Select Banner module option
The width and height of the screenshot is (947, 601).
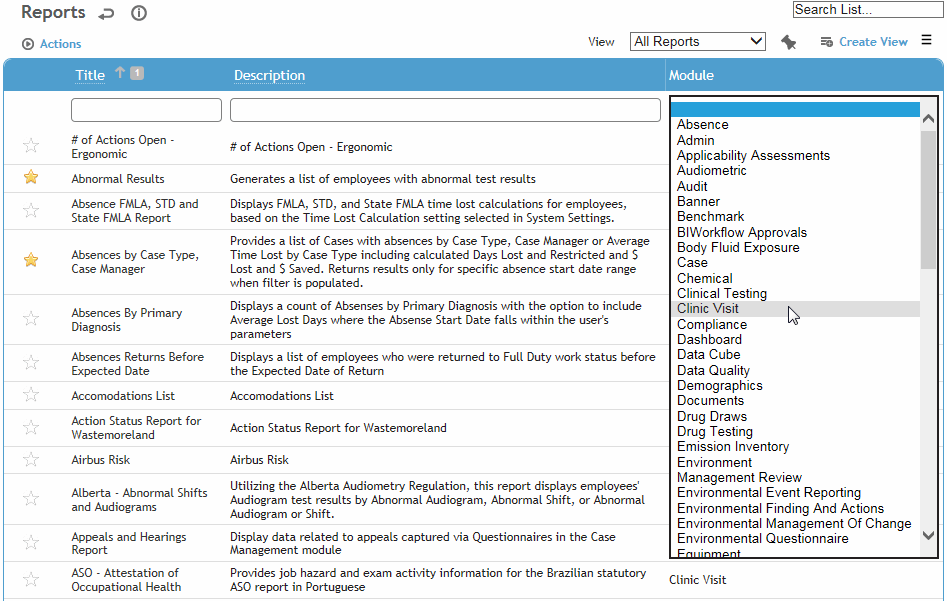[795, 201]
